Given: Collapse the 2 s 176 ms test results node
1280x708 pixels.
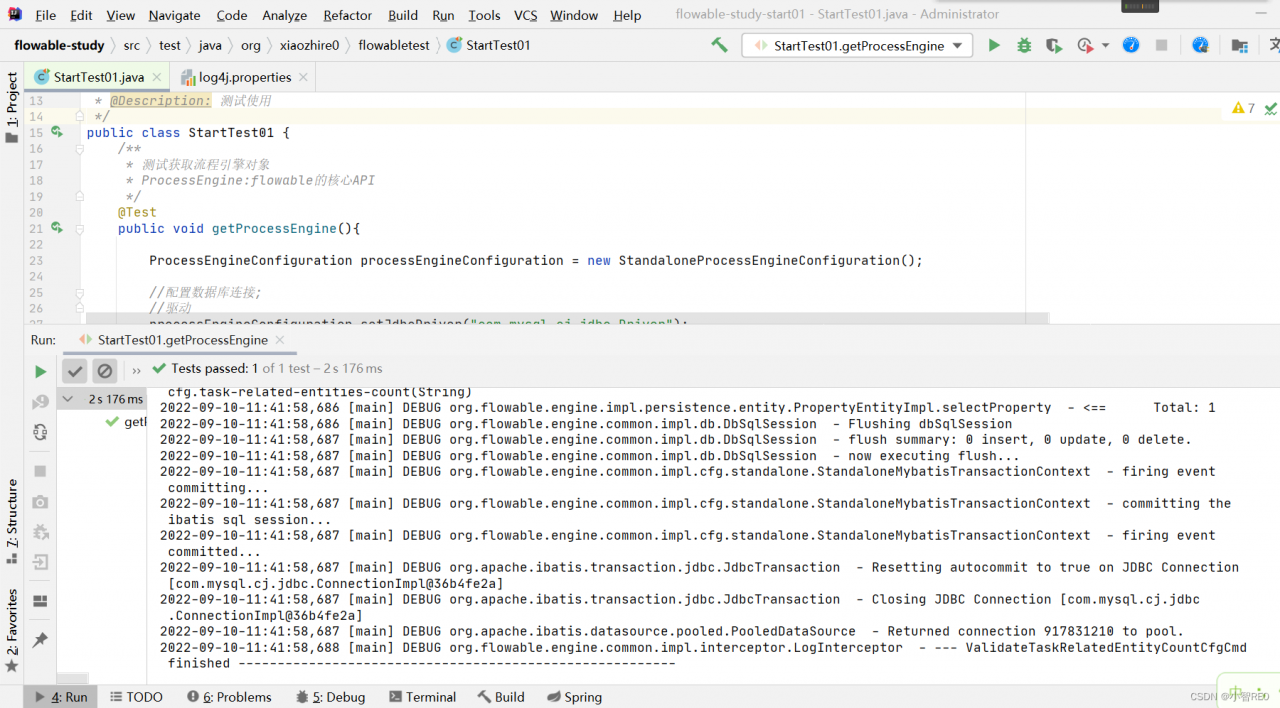Looking at the screenshot, I should [68, 399].
